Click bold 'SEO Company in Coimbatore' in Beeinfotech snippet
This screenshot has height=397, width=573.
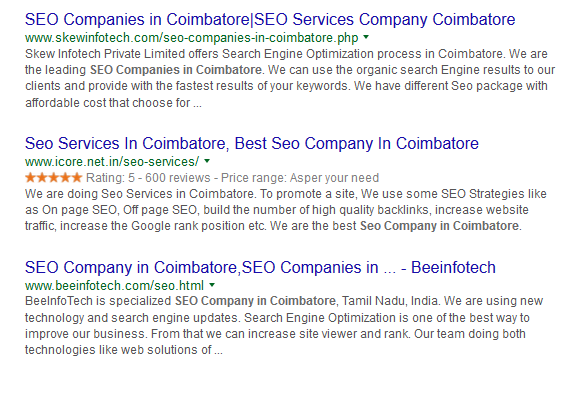[255, 301]
